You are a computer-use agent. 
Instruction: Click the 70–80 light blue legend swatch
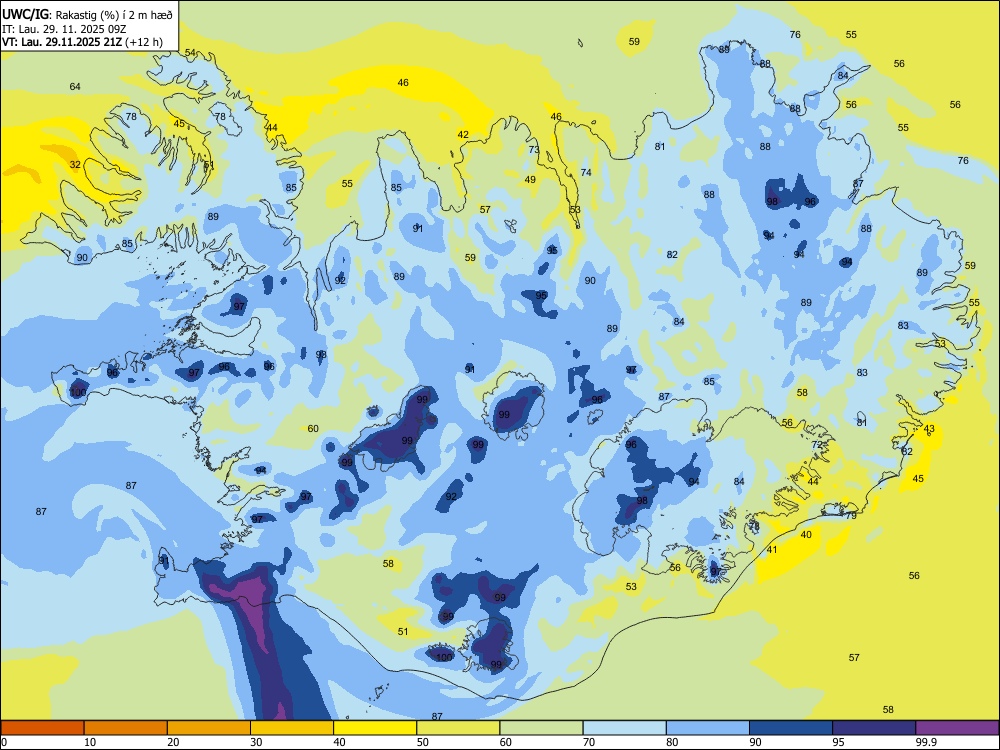[x=624, y=728]
